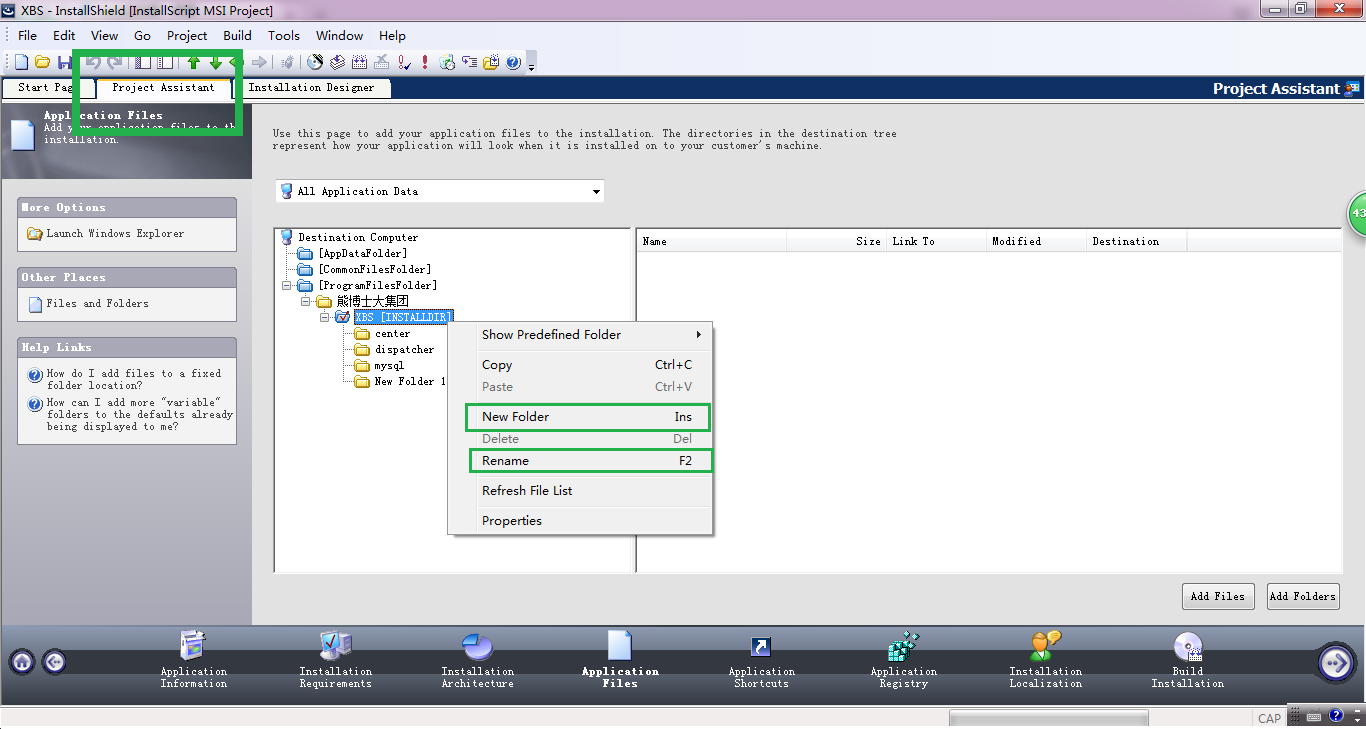1366x729 pixels.
Task: Open the Project menu
Action: point(187,35)
